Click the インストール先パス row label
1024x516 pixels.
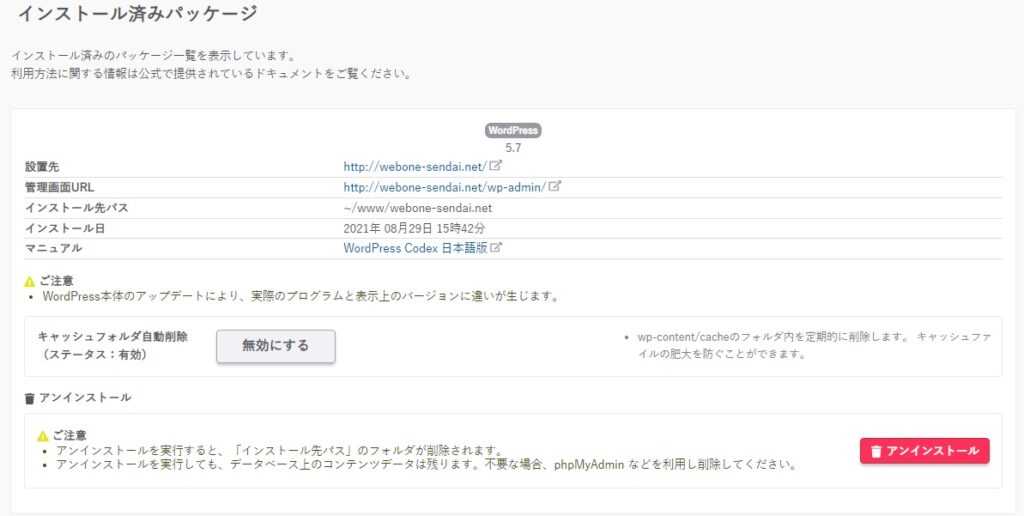(76, 208)
